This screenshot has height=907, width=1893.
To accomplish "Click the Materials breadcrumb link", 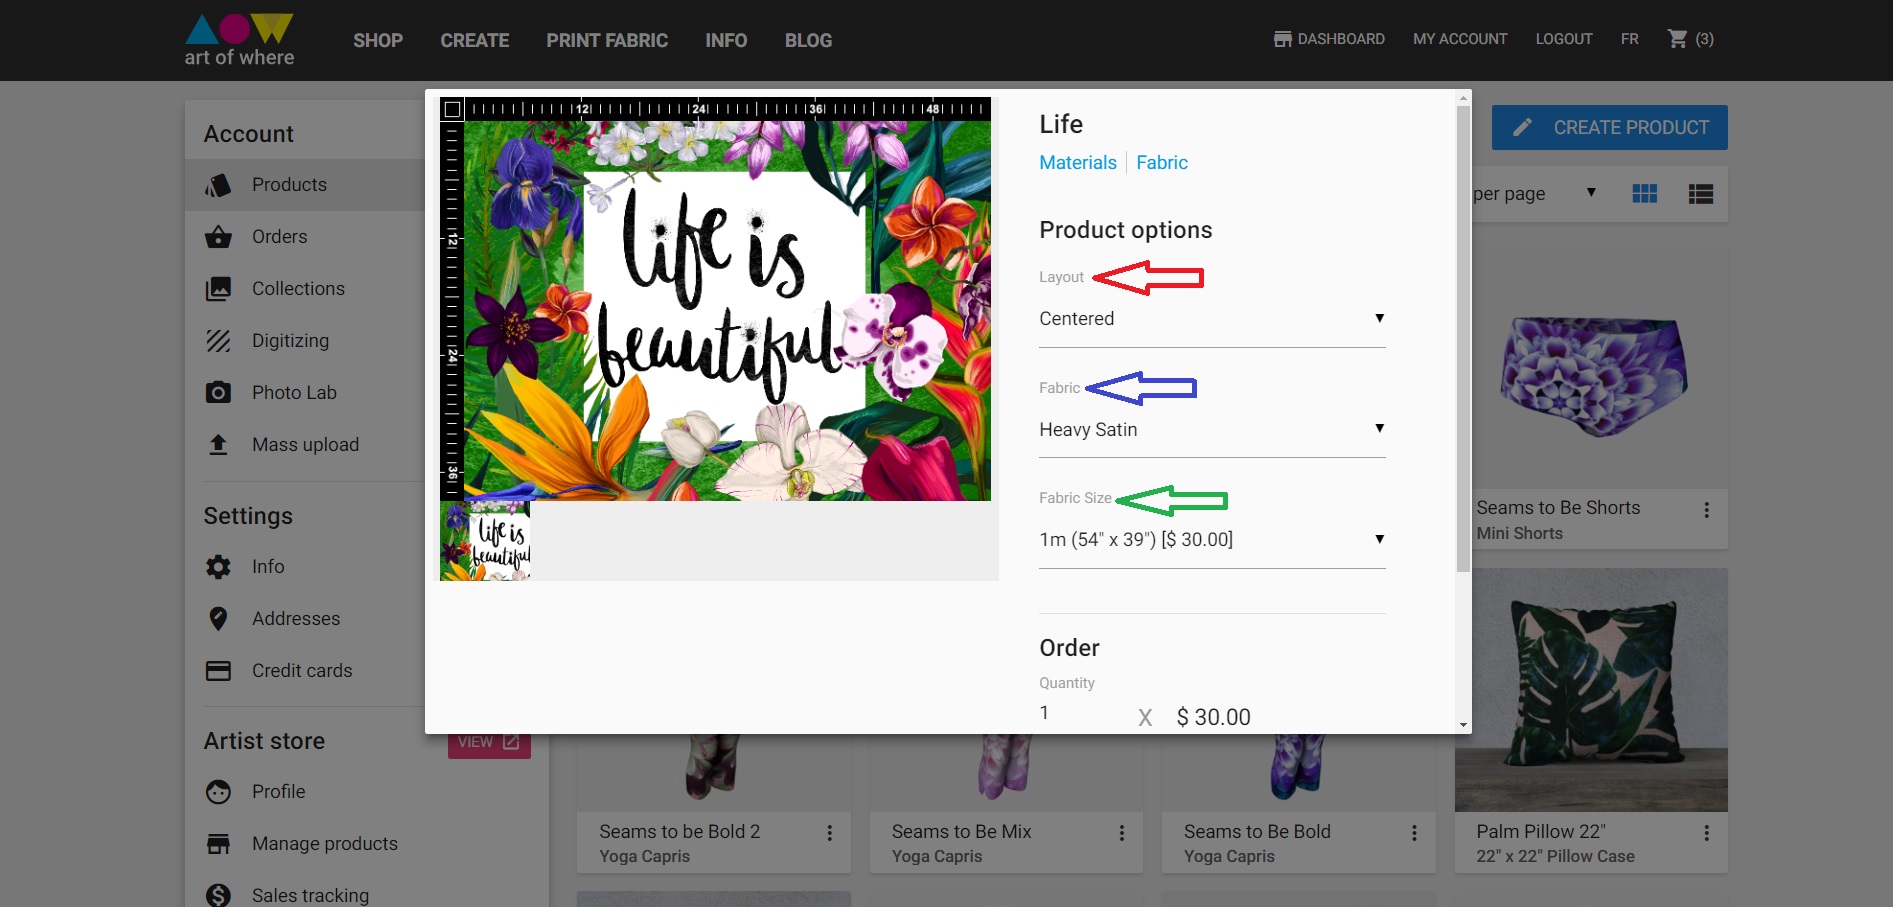I will point(1078,163).
